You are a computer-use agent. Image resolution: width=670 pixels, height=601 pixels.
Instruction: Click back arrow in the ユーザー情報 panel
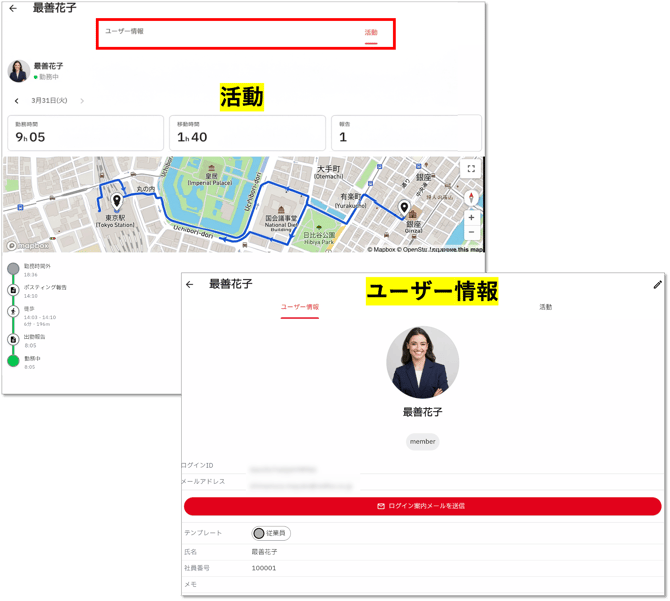point(190,285)
